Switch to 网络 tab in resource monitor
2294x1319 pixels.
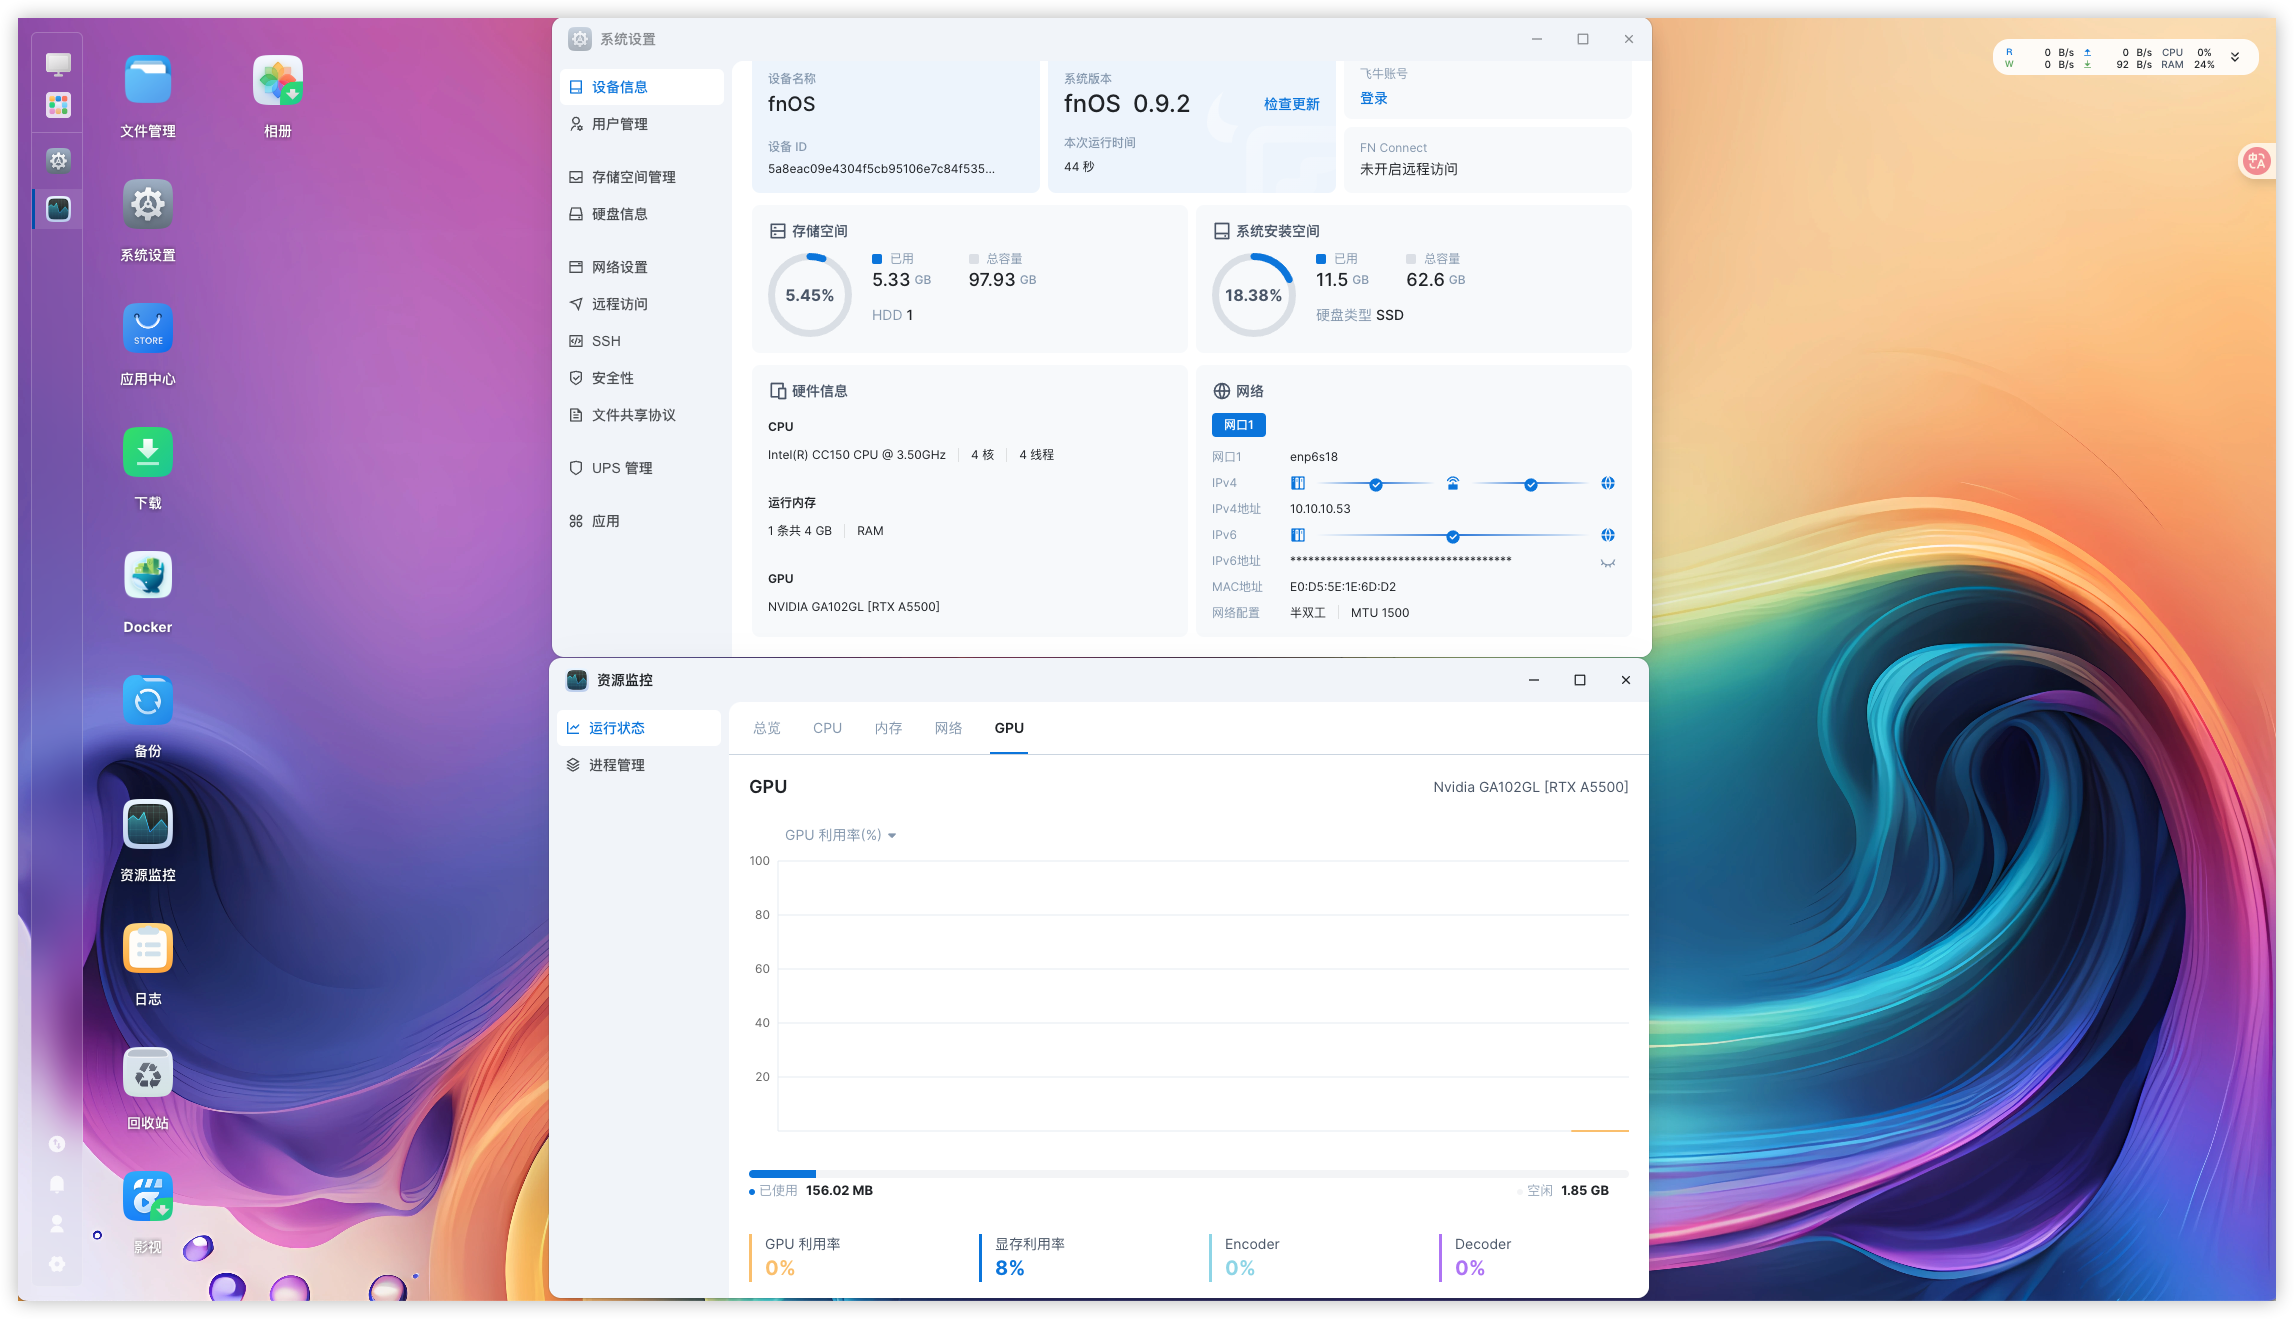pos(948,728)
